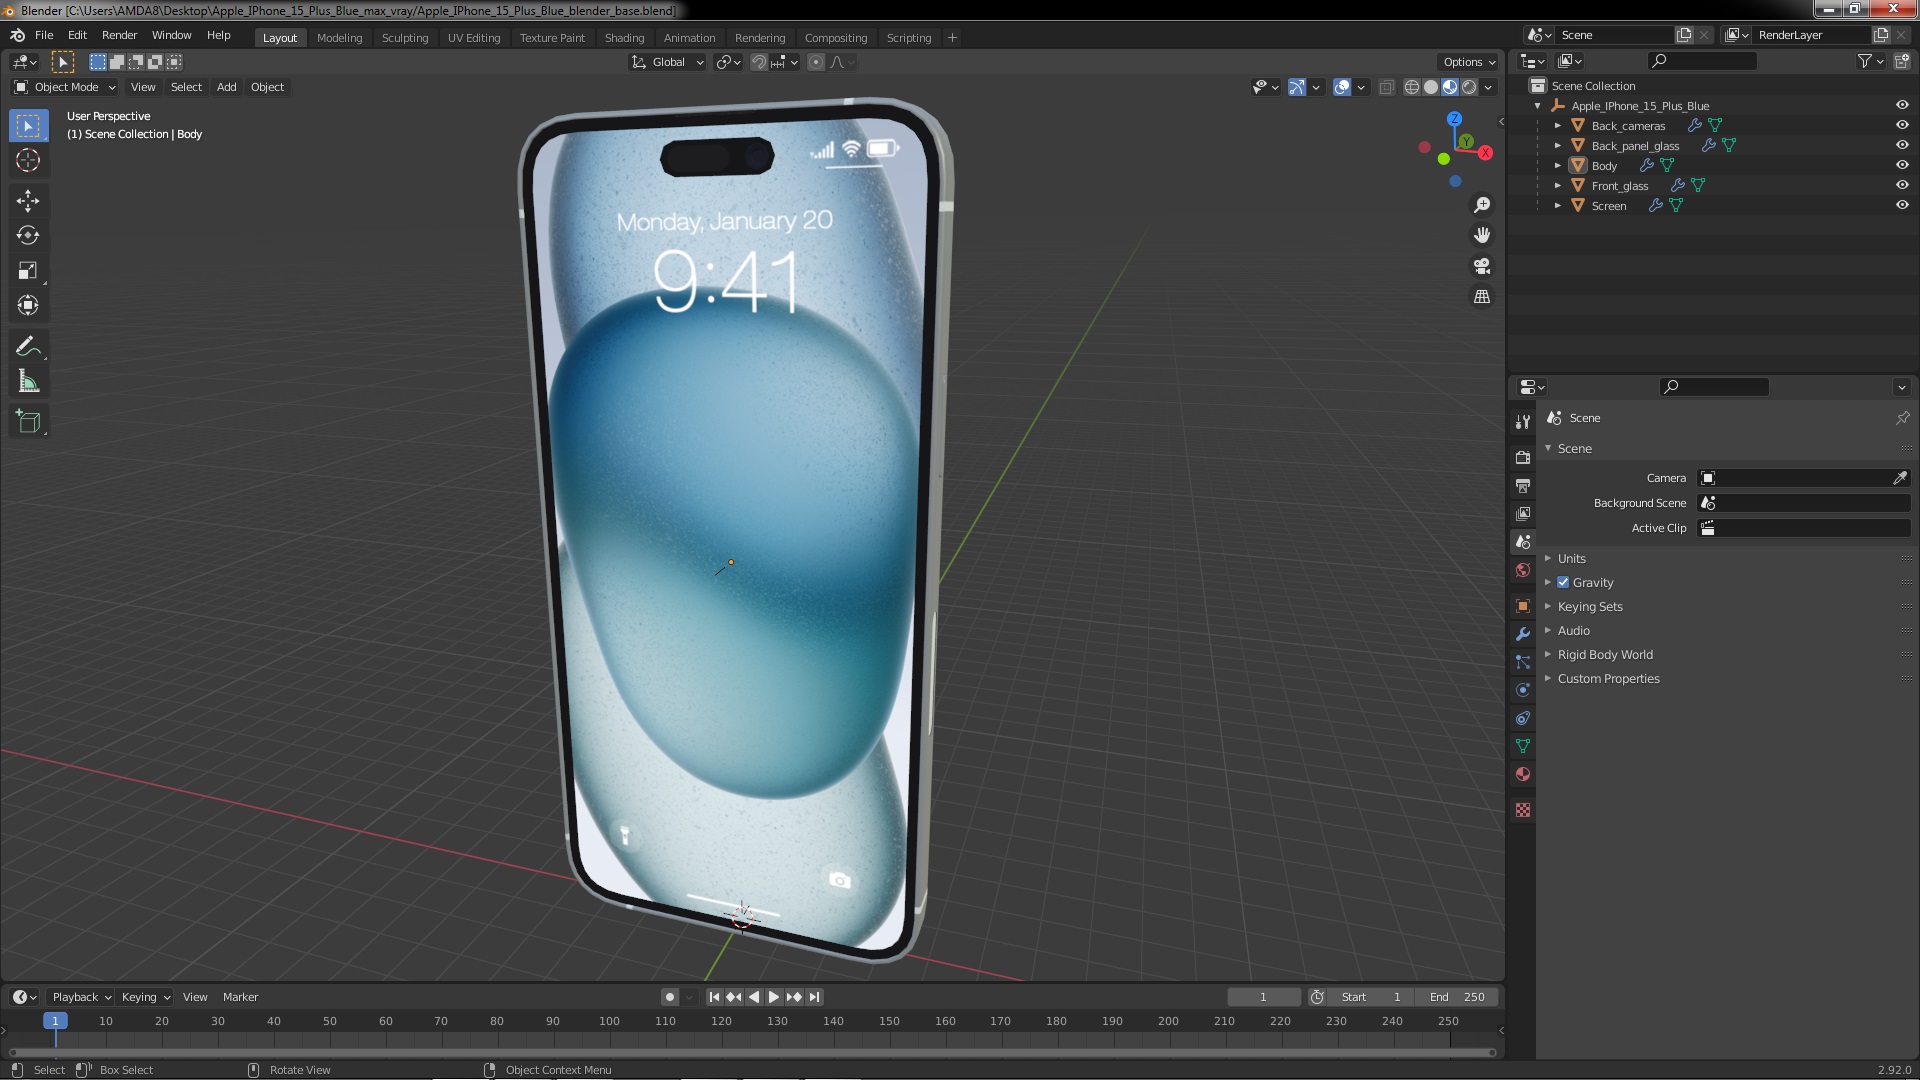Screen dimensions: 1920x1080
Task: Open World properties tab
Action: point(1523,570)
